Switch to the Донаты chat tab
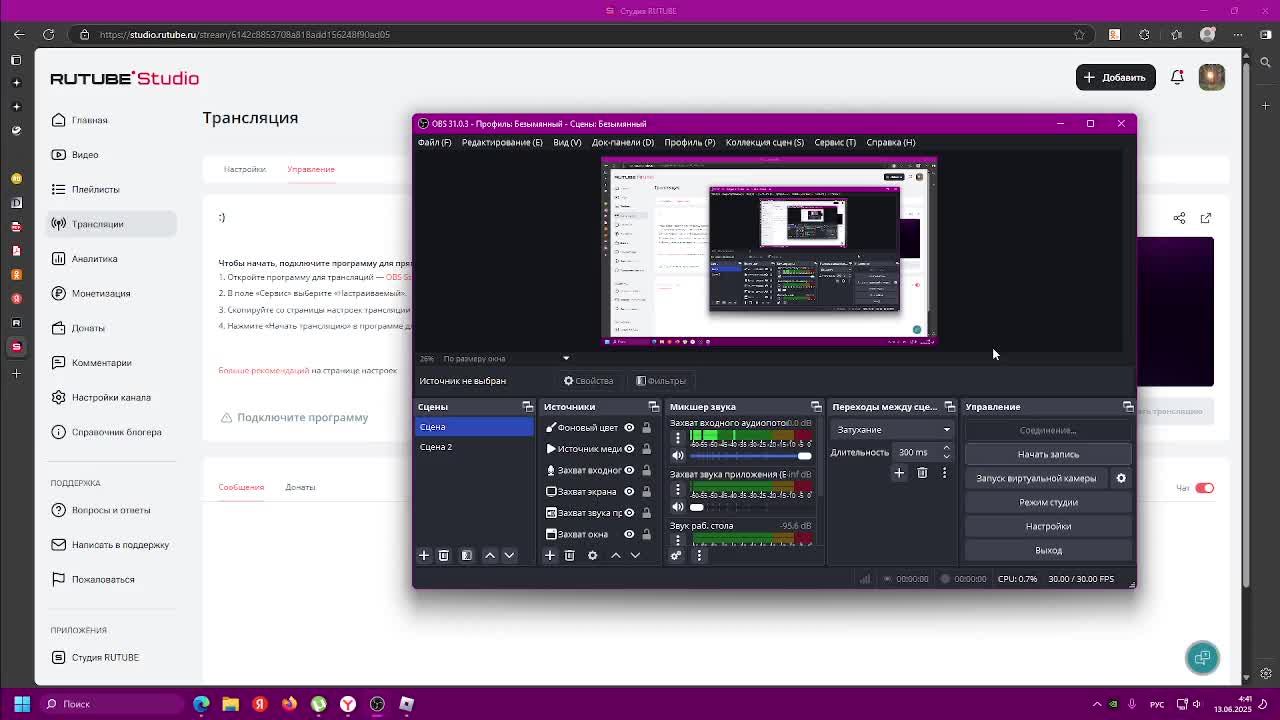This screenshot has height=720, width=1280. (x=300, y=487)
